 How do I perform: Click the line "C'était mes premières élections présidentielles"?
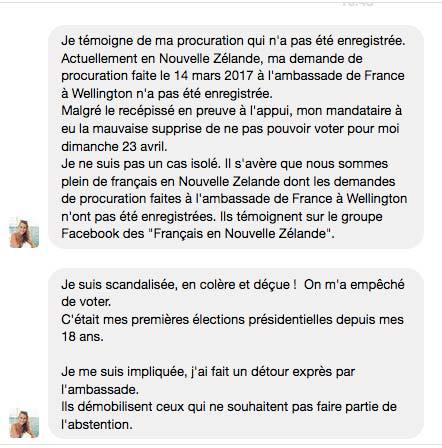point(232,319)
